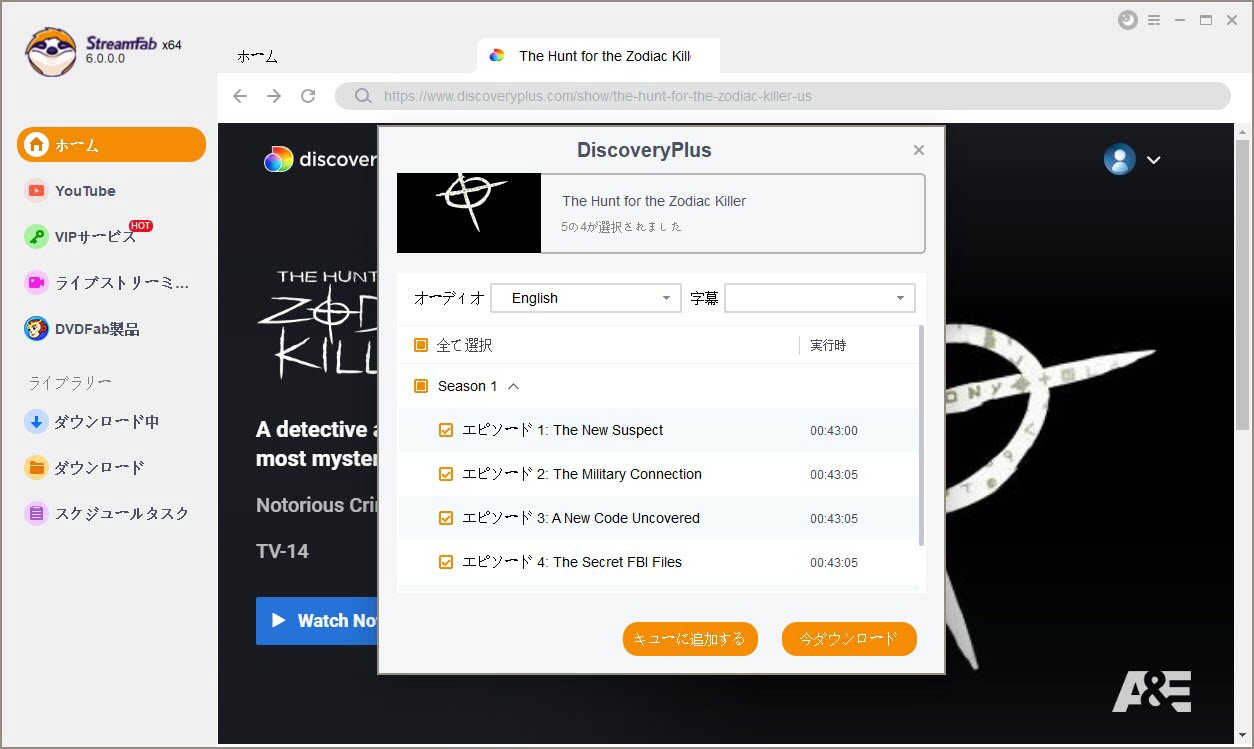Click the discovery+ logo
This screenshot has height=749, width=1254.
pos(320,159)
